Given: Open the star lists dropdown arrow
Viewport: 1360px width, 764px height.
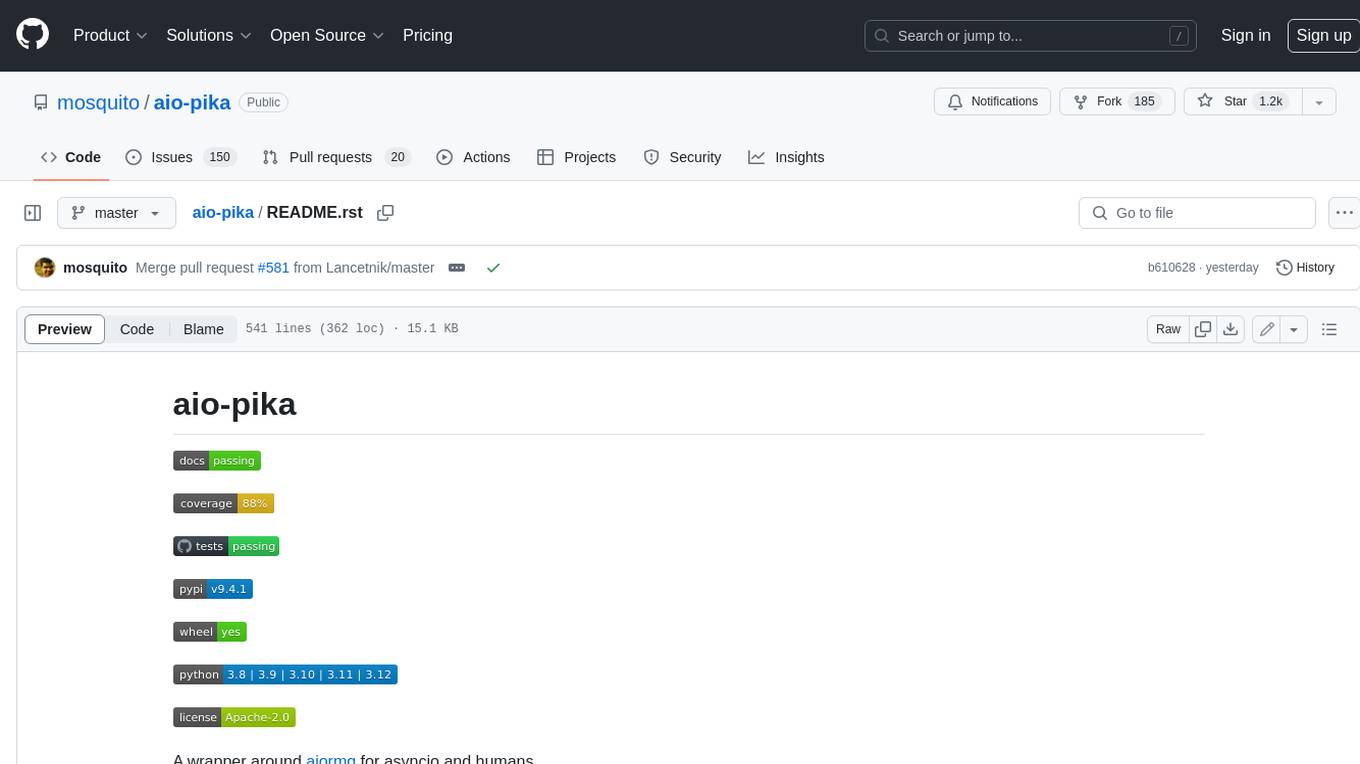Looking at the screenshot, I should tap(1318, 102).
